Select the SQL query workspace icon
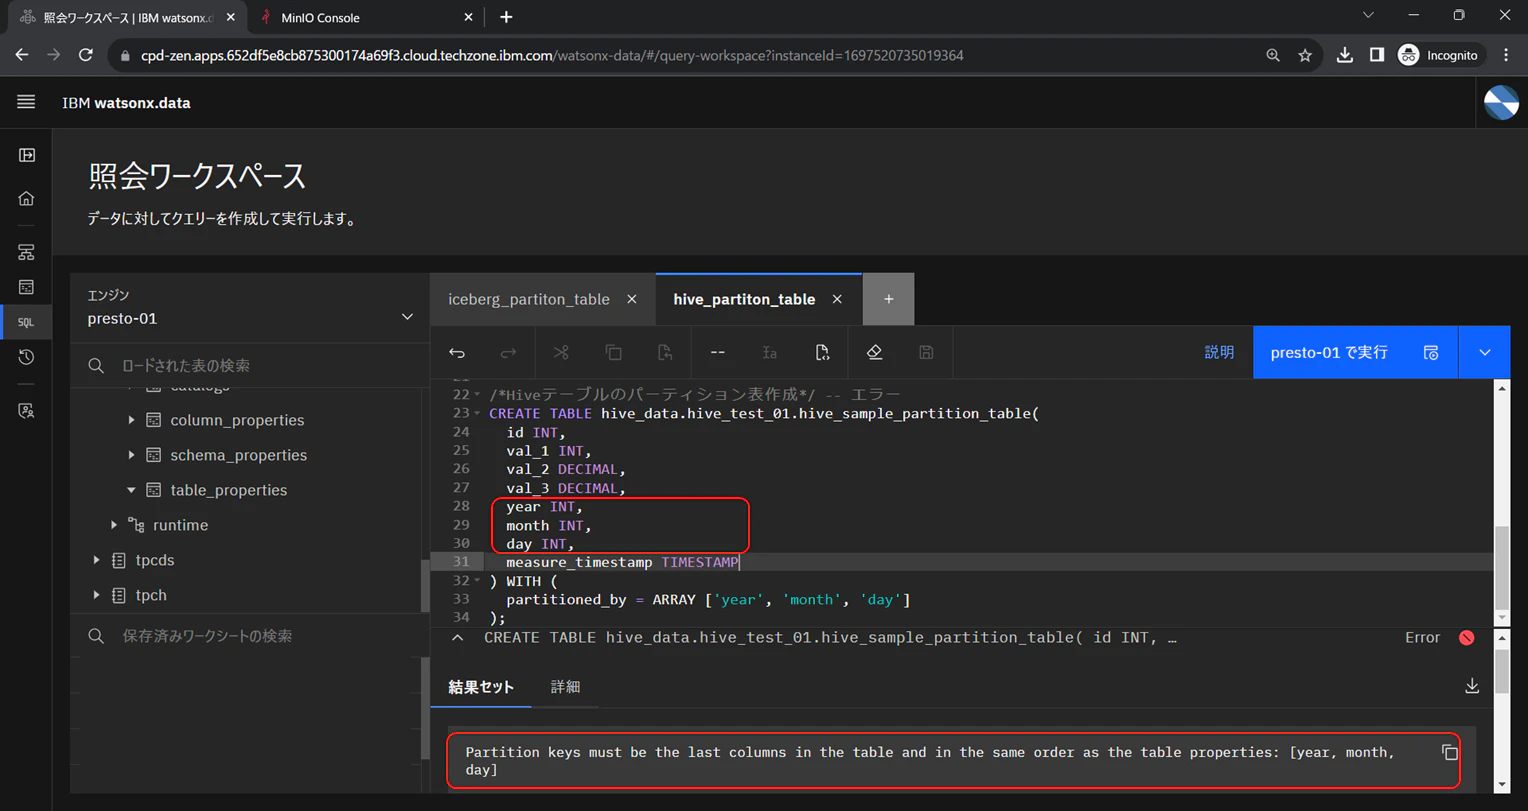The image size is (1528, 811). tap(27, 322)
